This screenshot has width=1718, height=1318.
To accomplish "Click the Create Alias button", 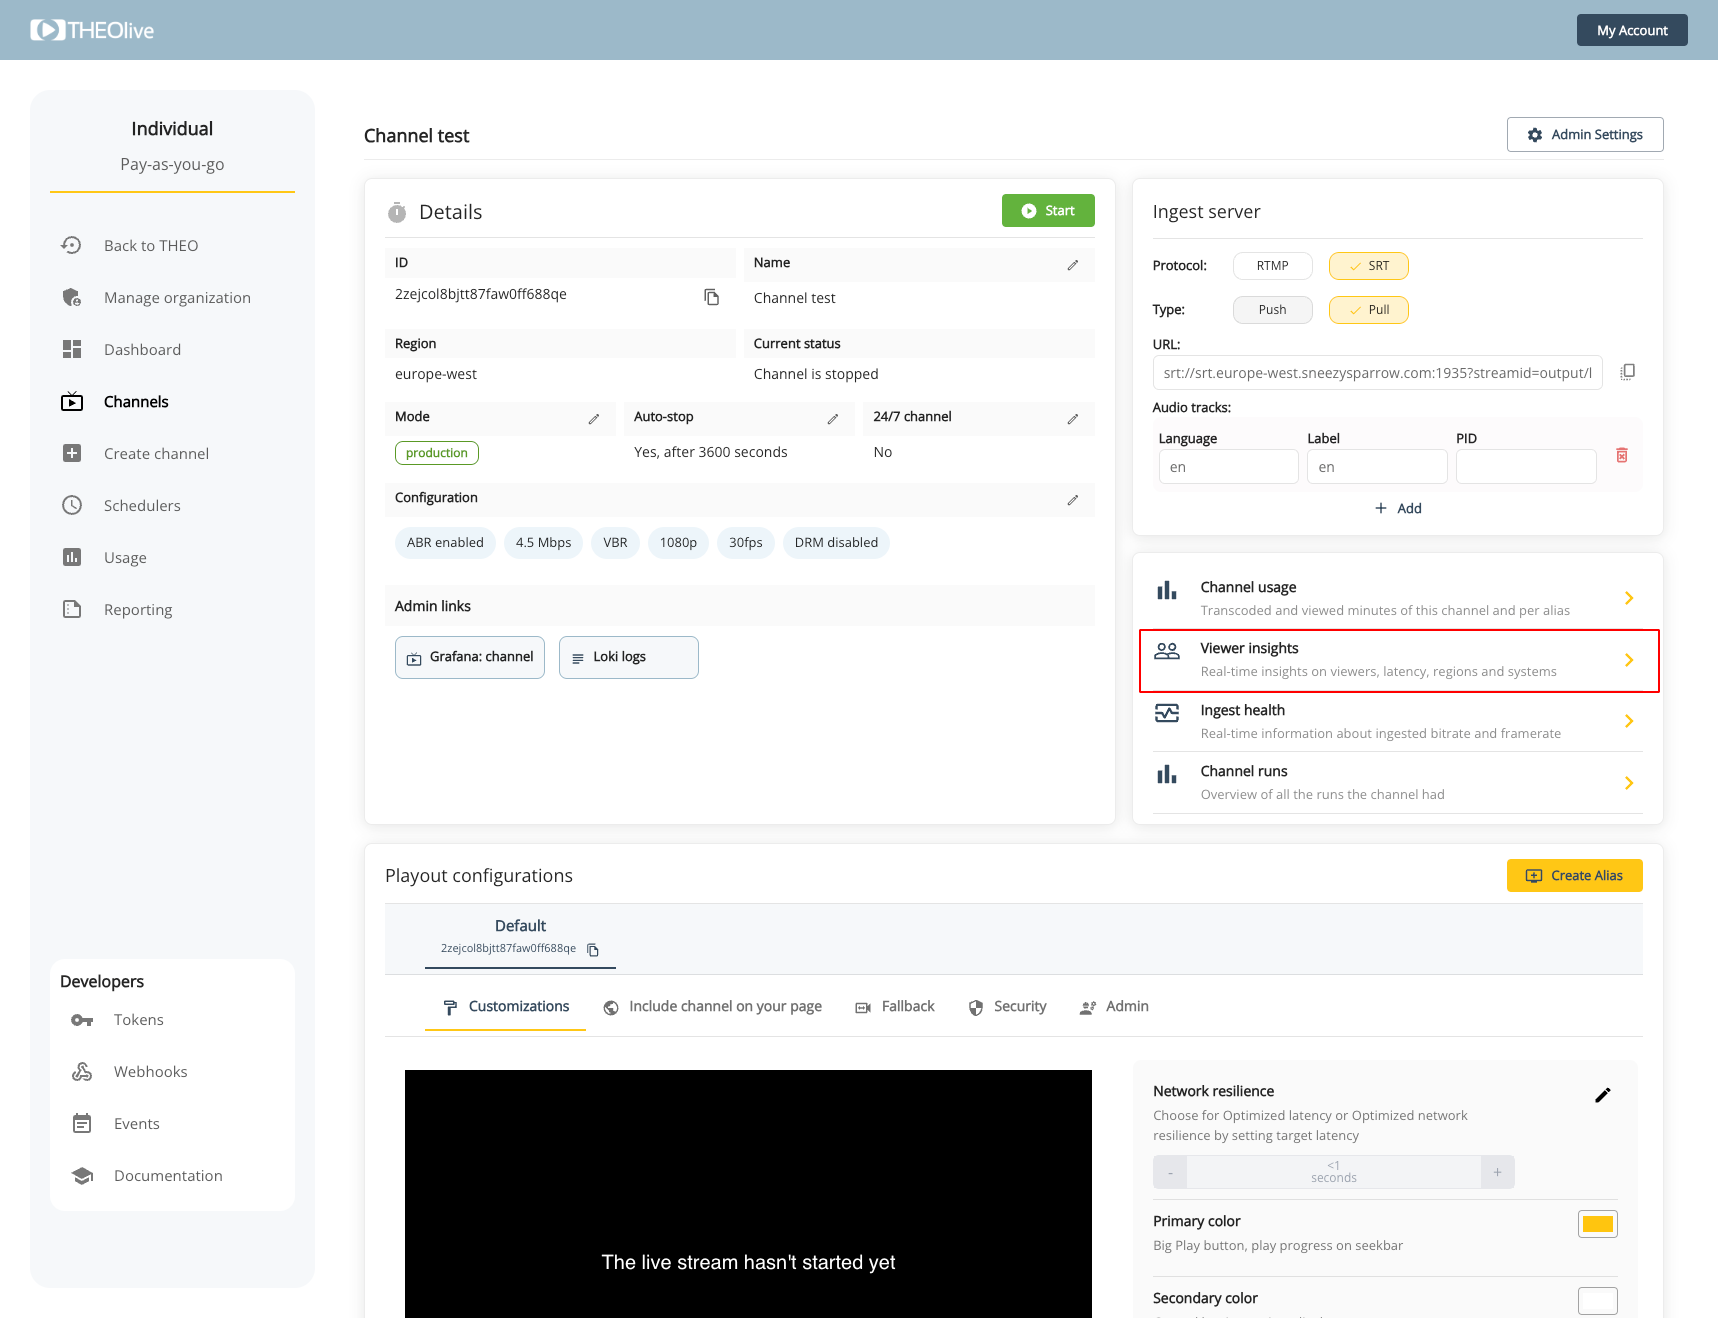I will [1574, 875].
